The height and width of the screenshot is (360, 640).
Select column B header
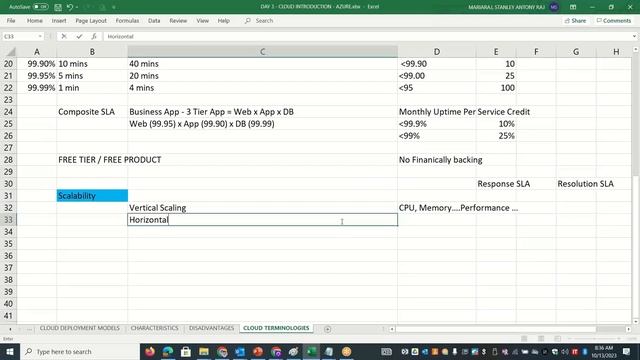[x=92, y=52]
